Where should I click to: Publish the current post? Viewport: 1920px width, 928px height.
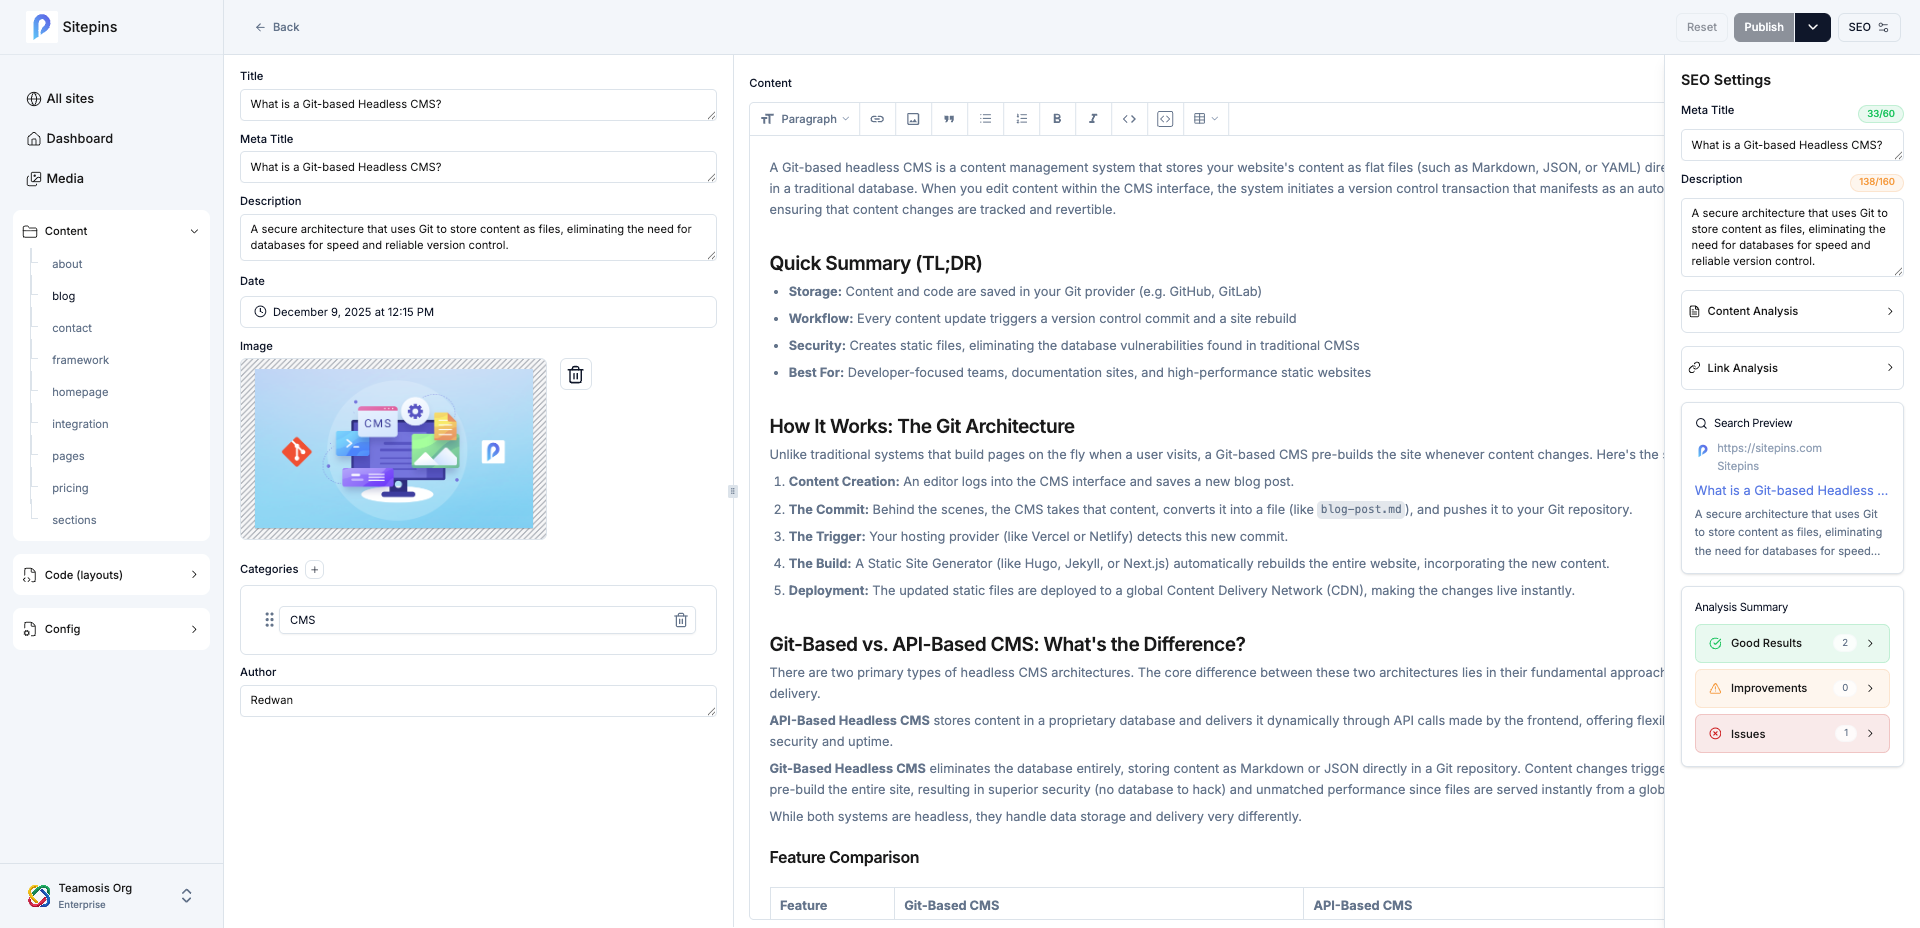pyautogui.click(x=1763, y=27)
